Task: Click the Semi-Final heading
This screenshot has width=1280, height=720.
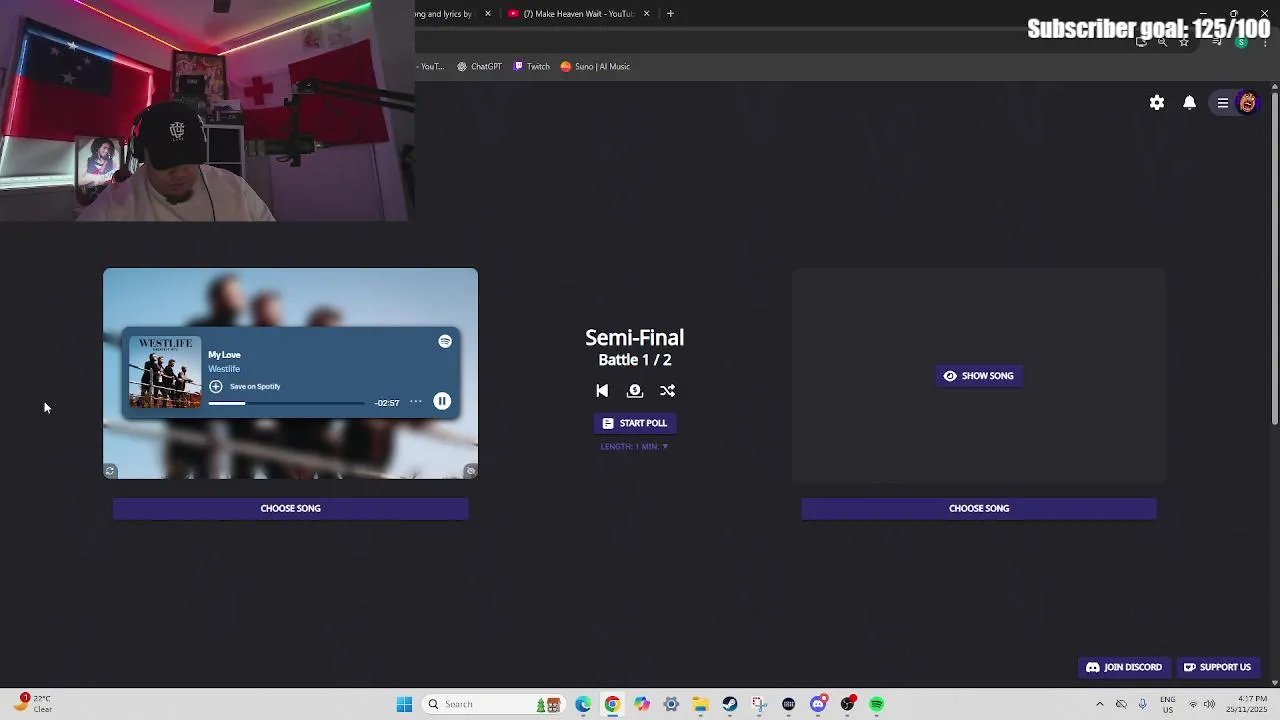Action: (635, 338)
